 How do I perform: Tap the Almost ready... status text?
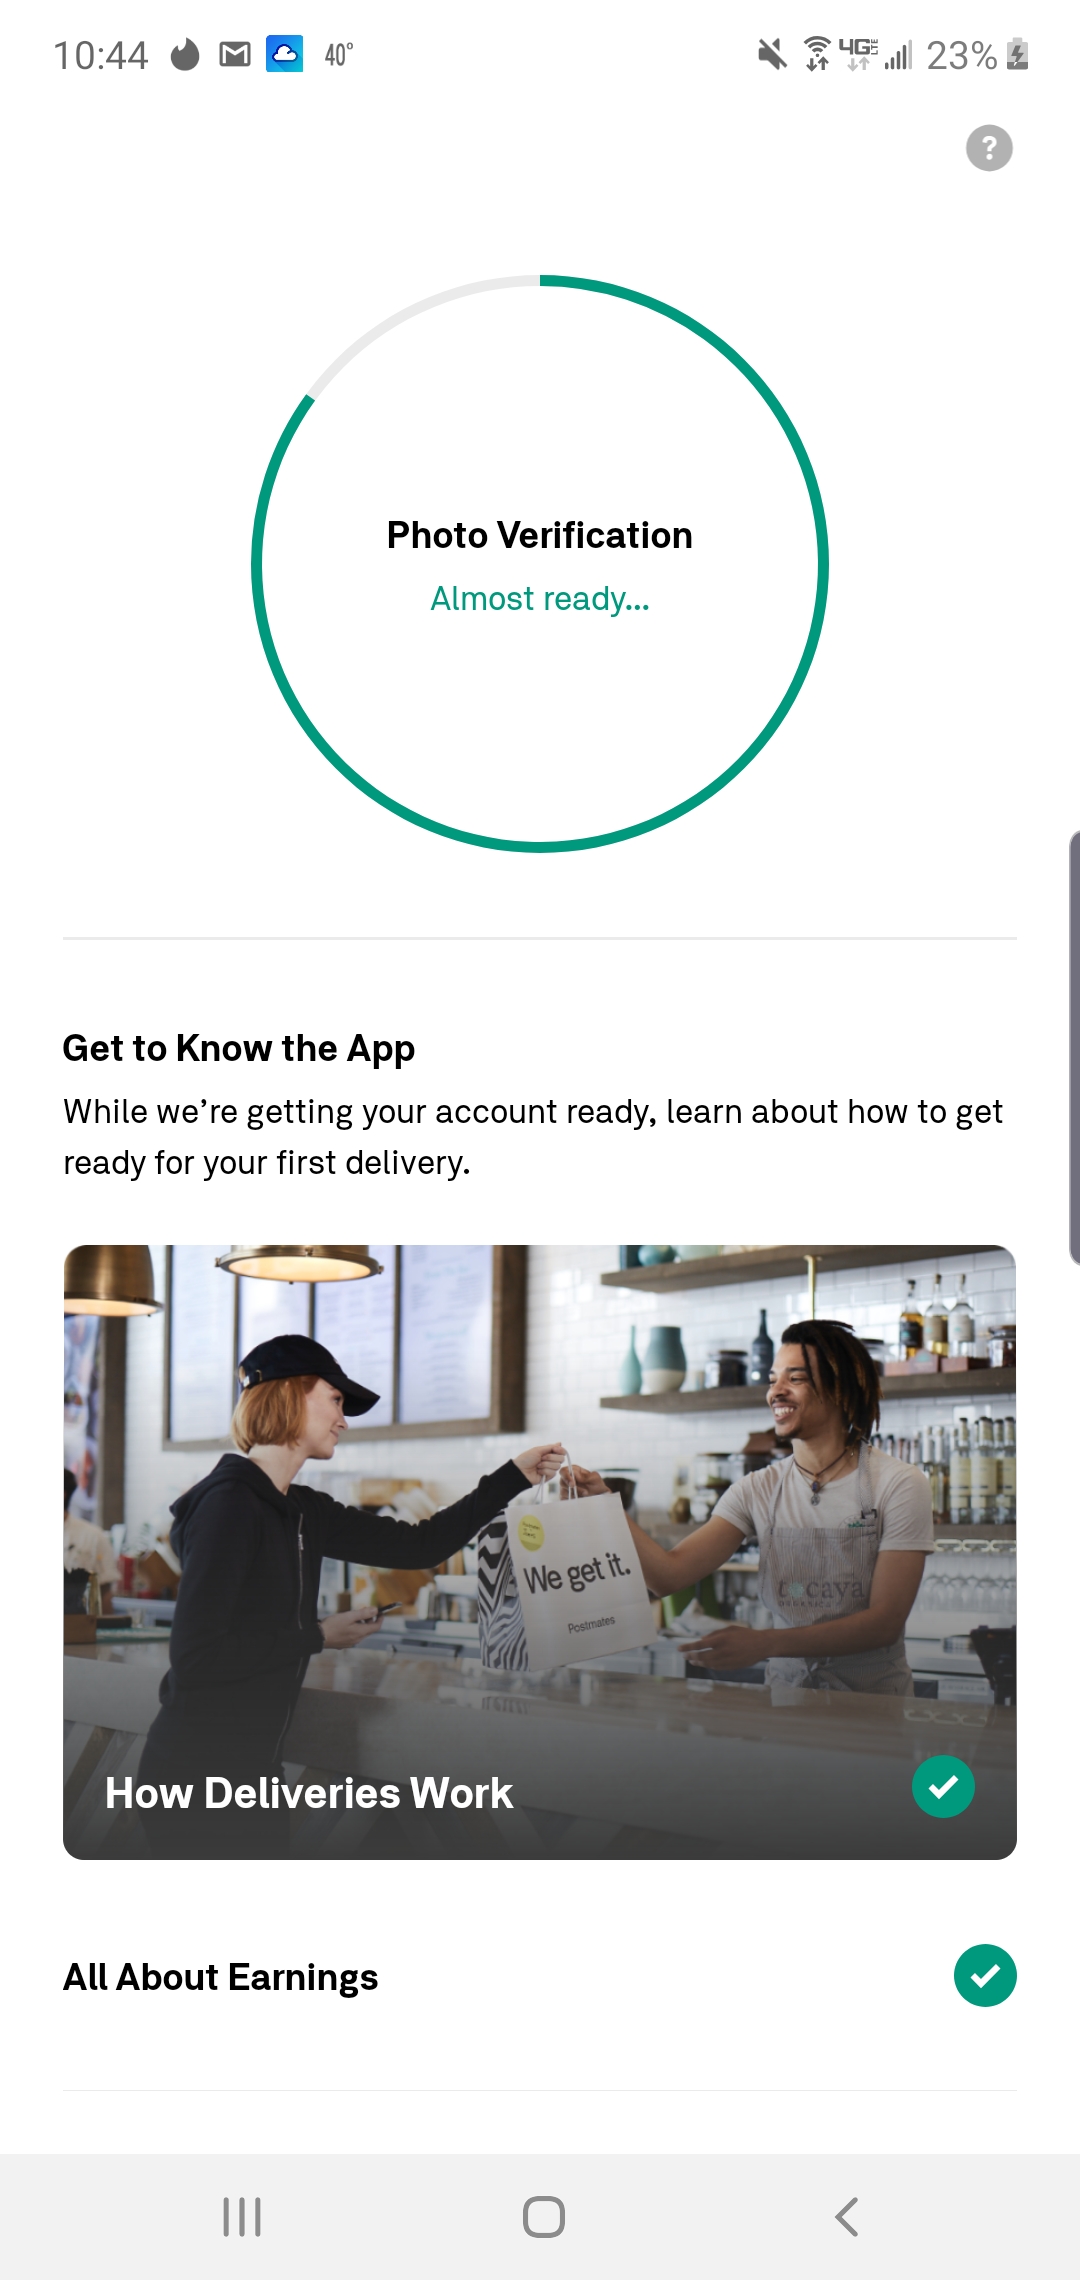pyautogui.click(x=540, y=599)
